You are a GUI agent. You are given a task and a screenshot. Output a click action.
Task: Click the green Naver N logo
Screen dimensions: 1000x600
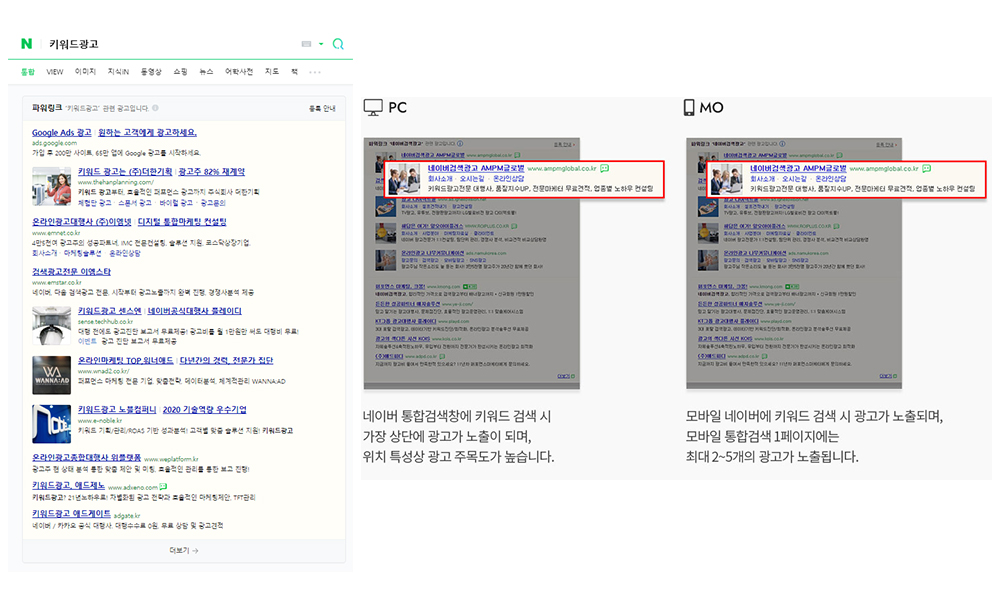coord(26,43)
